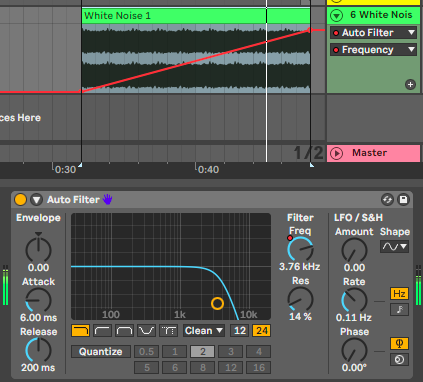Click the Release knob

(x=38, y=350)
